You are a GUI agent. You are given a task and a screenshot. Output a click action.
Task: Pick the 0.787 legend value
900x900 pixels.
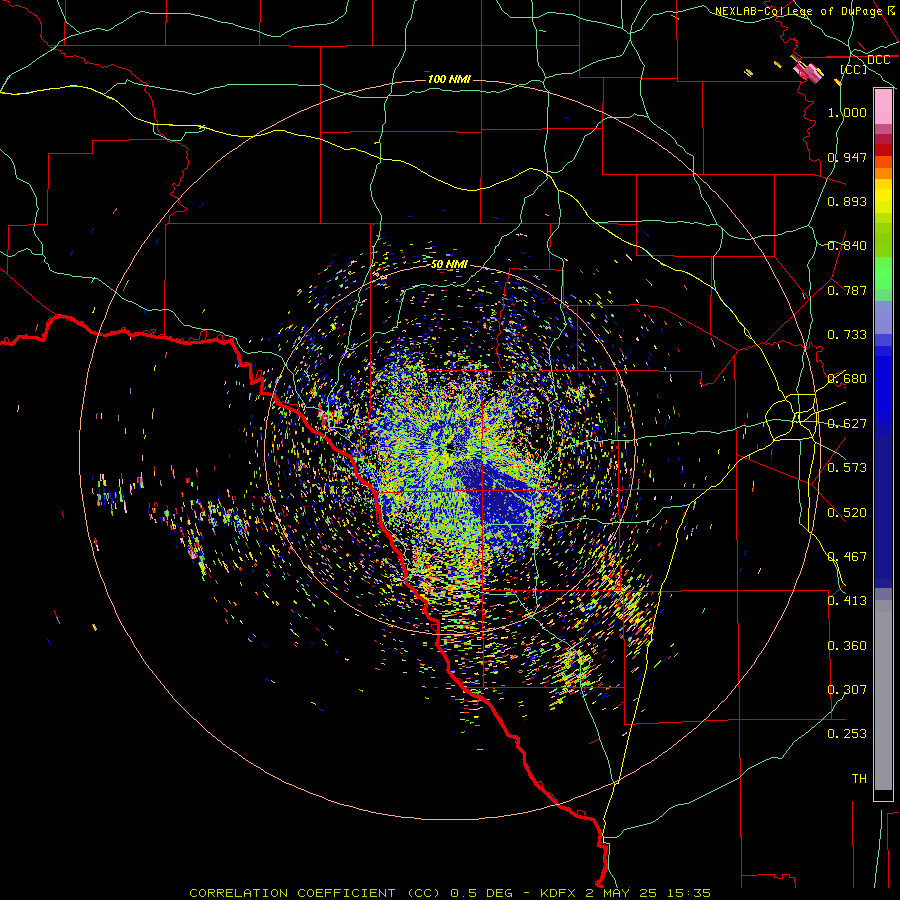tap(847, 290)
